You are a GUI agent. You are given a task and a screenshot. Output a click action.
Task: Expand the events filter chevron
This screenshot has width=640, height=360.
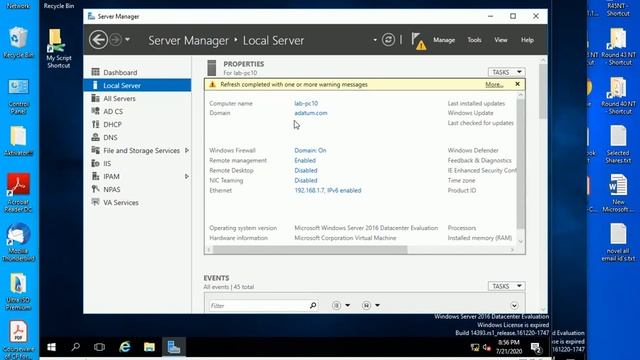pos(514,306)
